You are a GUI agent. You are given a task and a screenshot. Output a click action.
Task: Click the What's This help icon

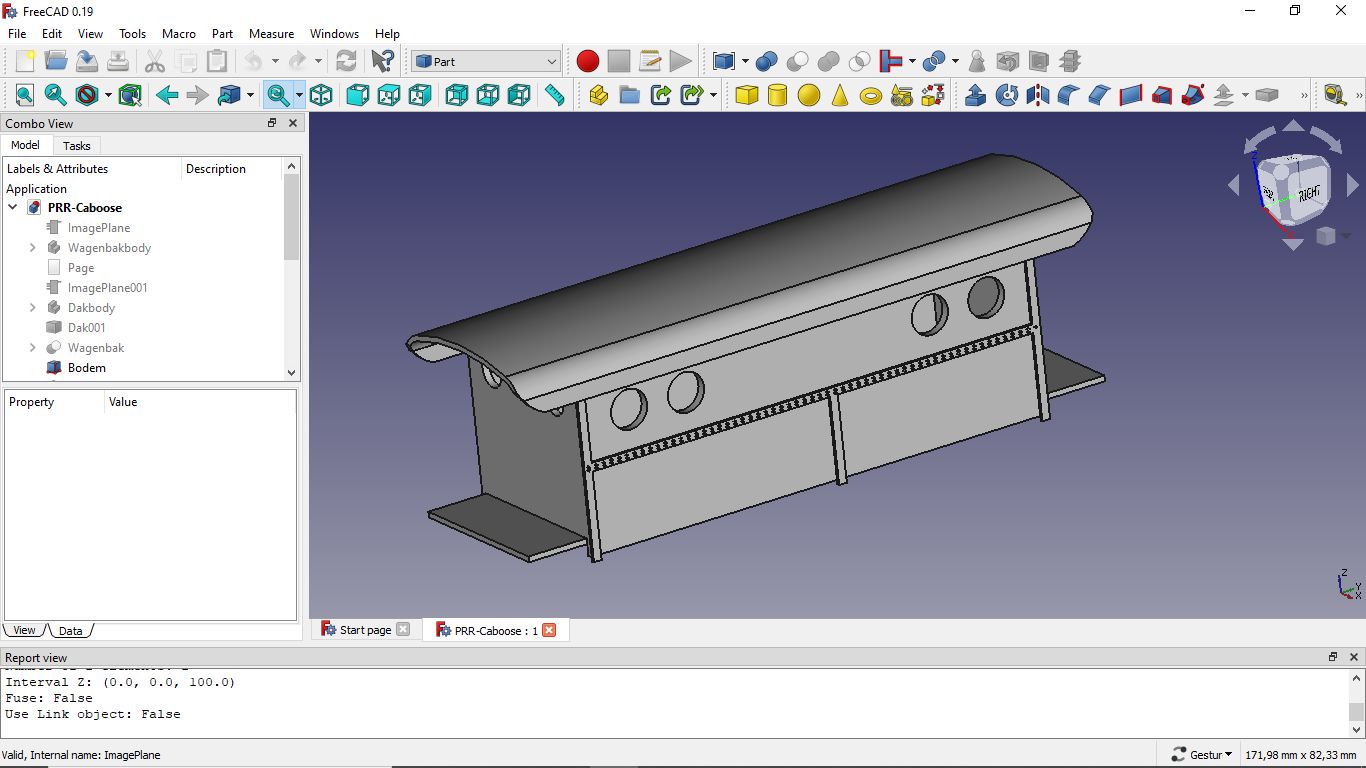coord(382,61)
